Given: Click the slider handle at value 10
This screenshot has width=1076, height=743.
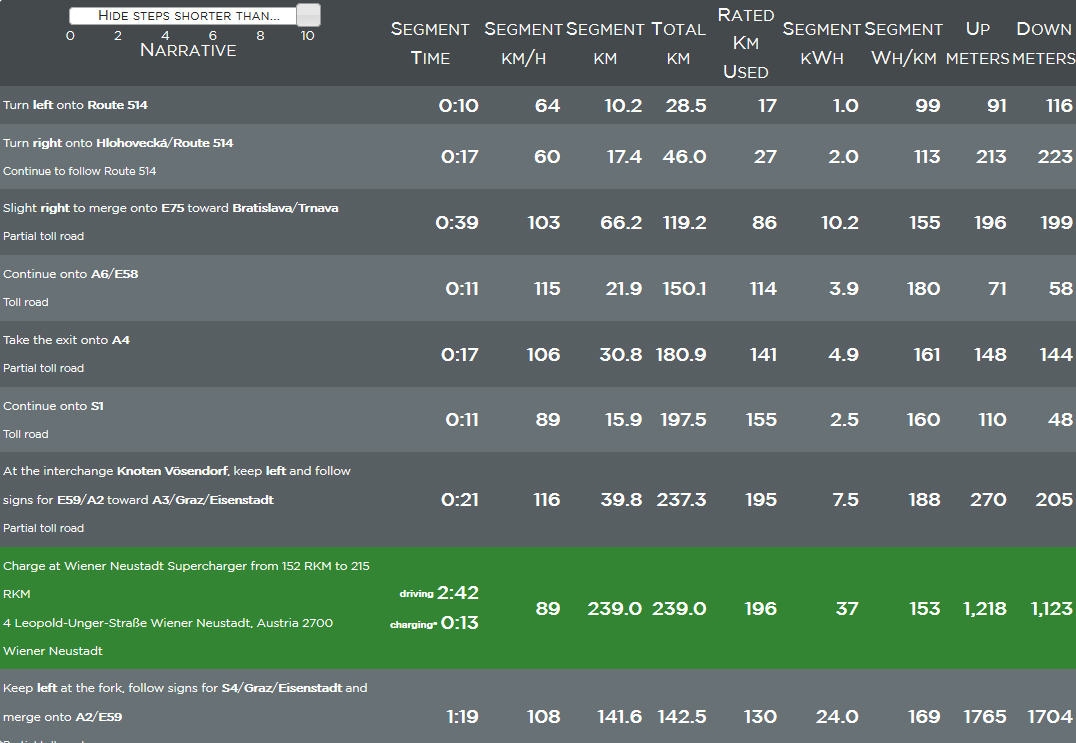Looking at the screenshot, I should tap(308, 15).
